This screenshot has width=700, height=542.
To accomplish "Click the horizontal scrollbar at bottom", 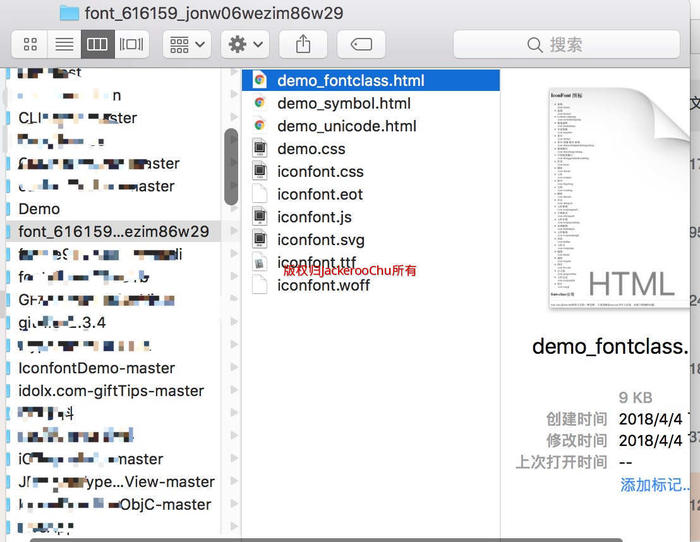I will [x=326, y=540].
